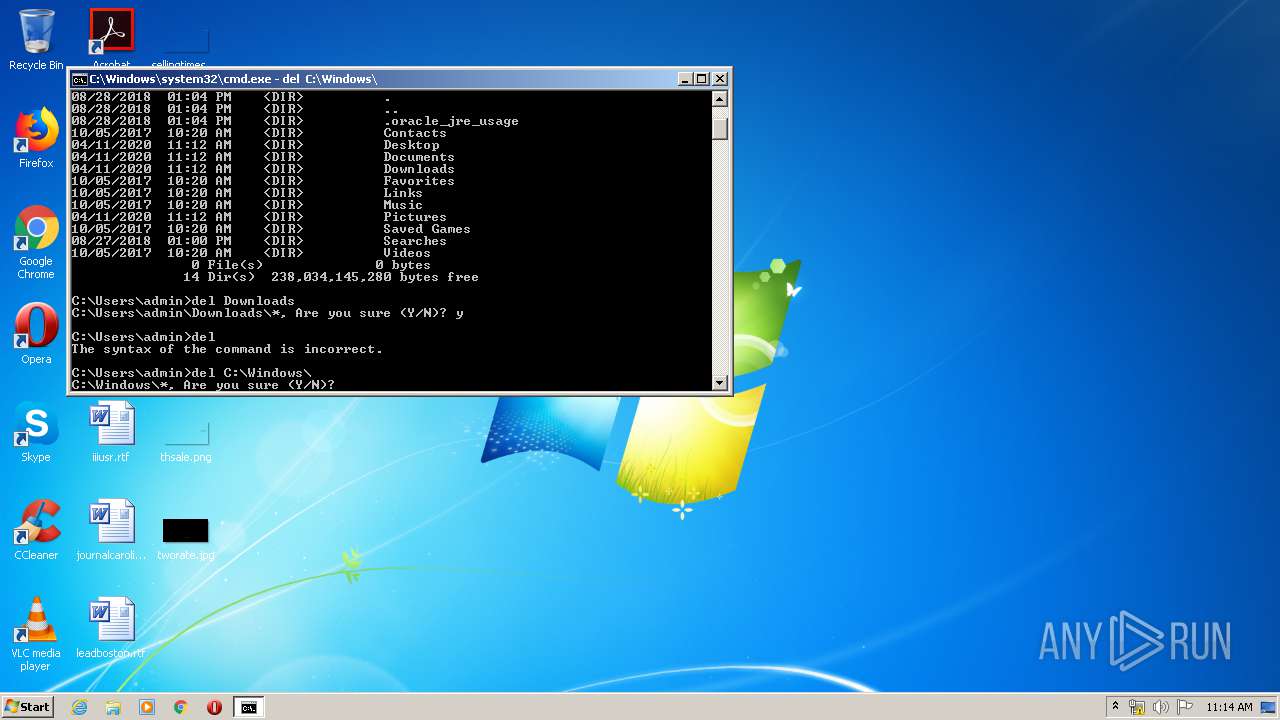Click '238,034,145,280 bytes free' text
Image resolution: width=1280 pixels, height=720 pixels.
375,277
